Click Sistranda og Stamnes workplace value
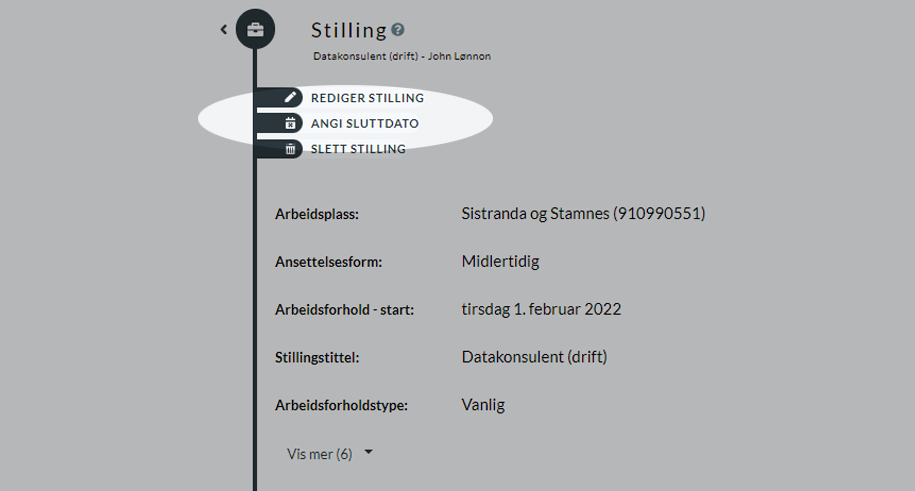 (583, 214)
